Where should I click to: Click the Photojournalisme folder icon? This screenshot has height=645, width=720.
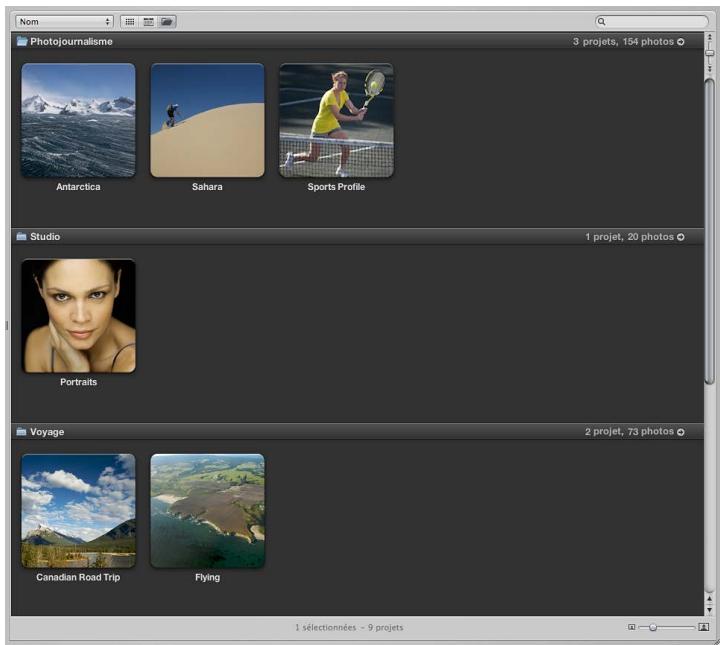point(22,41)
